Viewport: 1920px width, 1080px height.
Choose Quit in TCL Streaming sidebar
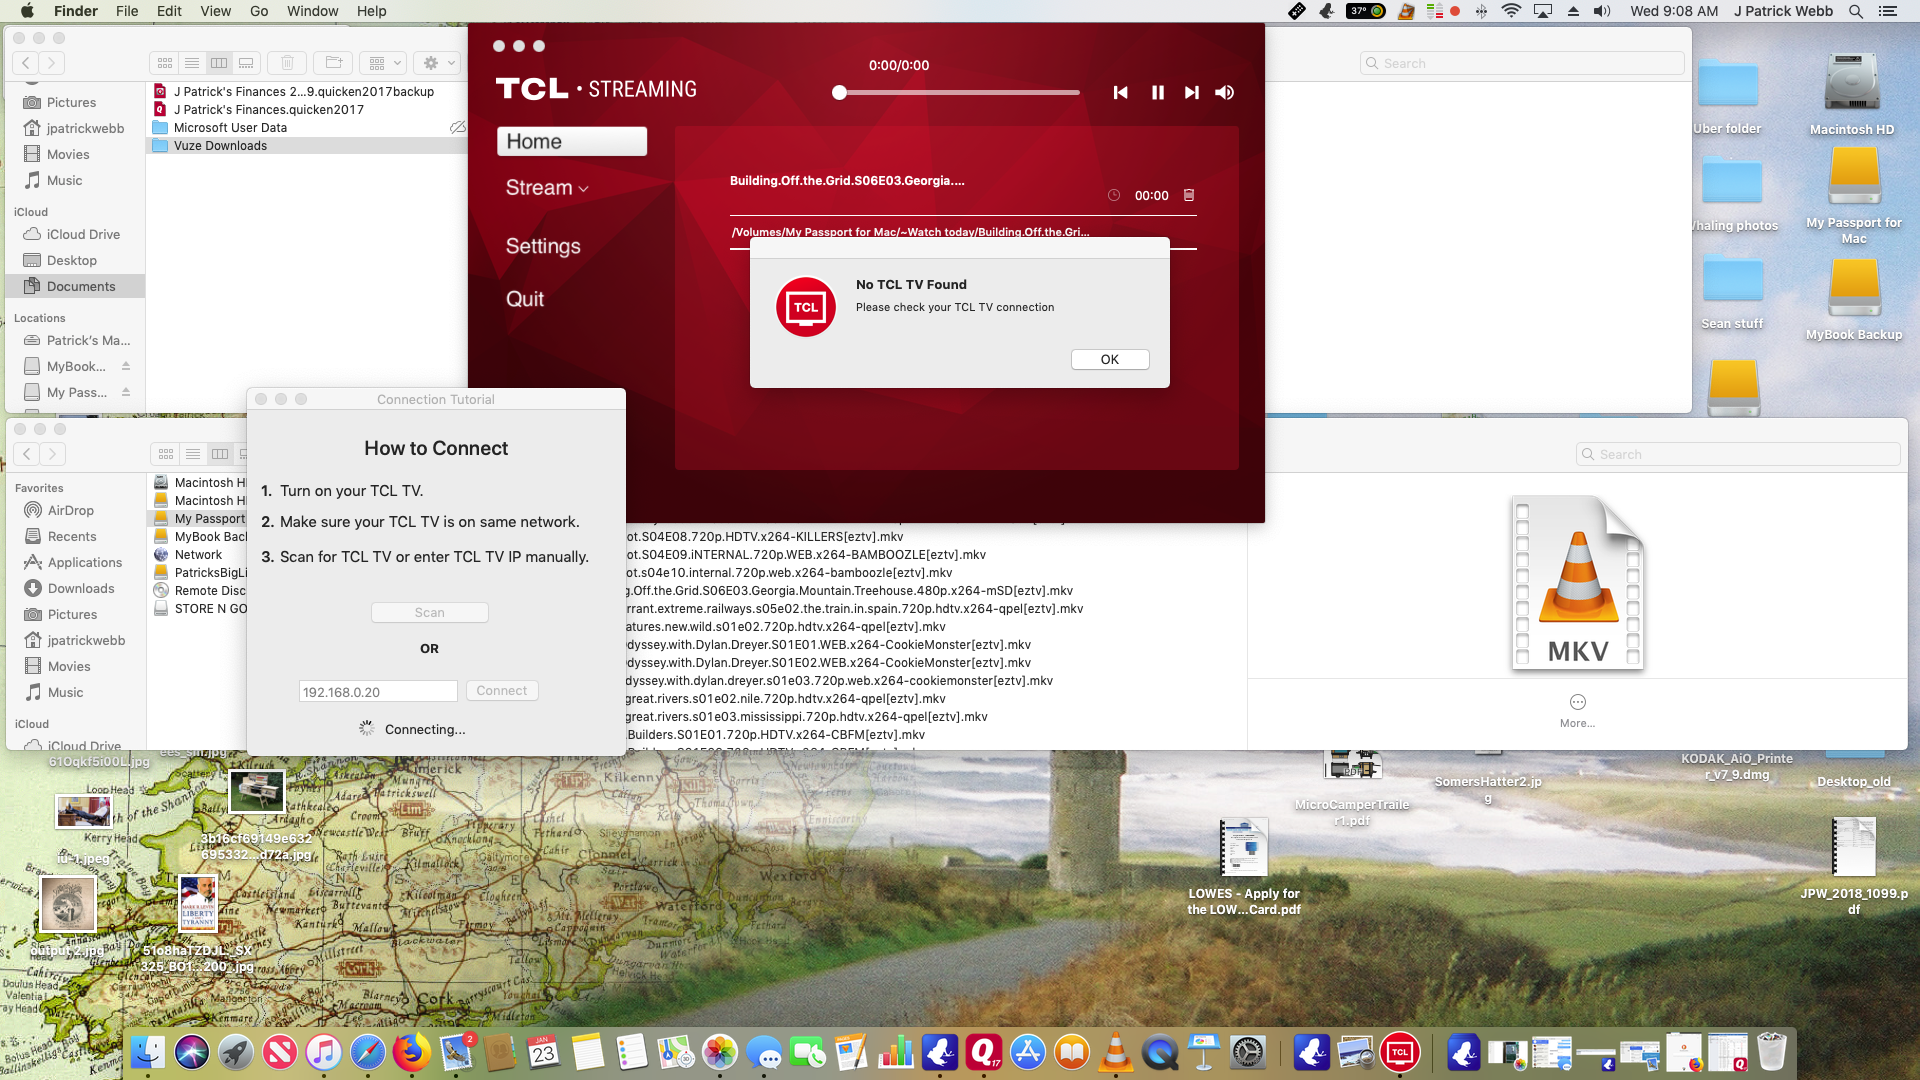[525, 299]
